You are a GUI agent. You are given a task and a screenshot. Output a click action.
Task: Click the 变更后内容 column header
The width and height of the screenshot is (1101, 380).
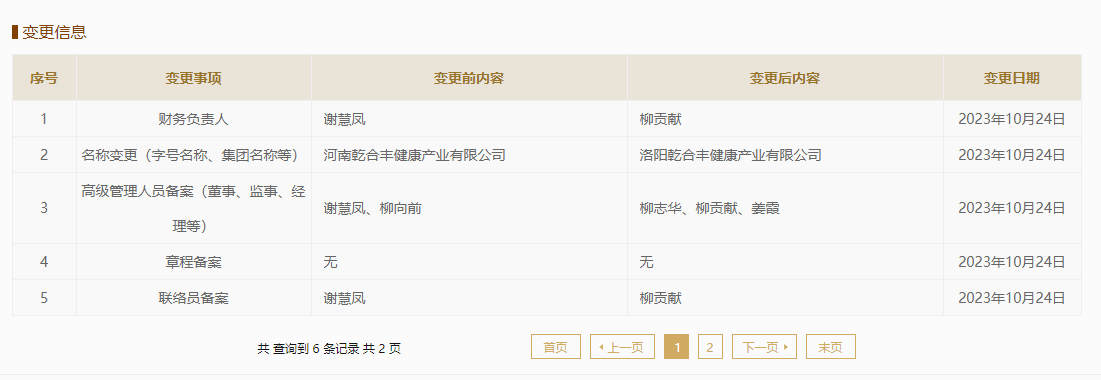coord(785,78)
